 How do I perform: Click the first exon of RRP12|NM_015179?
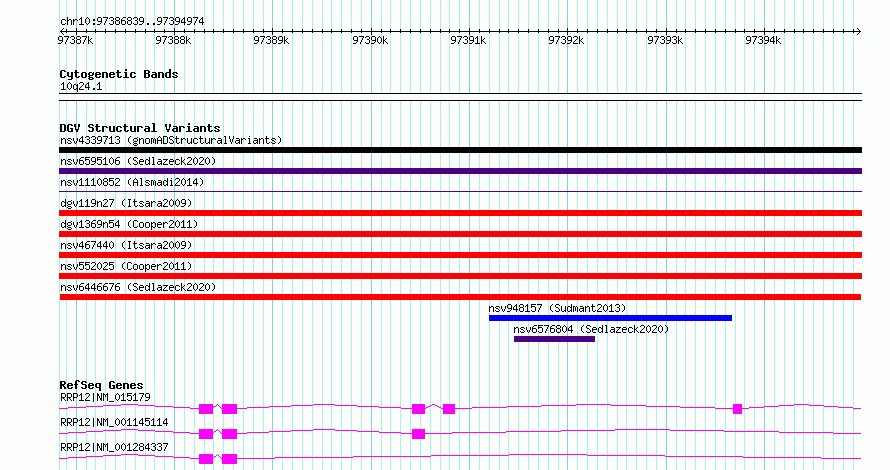(x=206, y=409)
